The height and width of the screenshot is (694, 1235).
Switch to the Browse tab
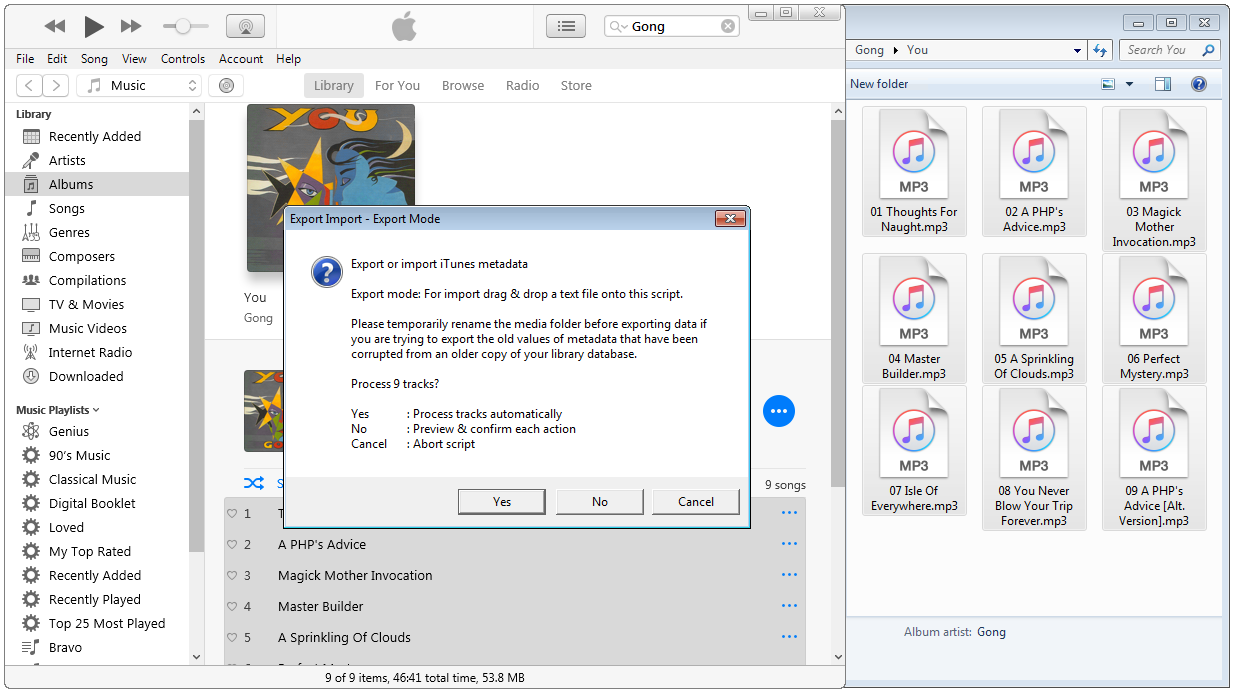(x=463, y=86)
